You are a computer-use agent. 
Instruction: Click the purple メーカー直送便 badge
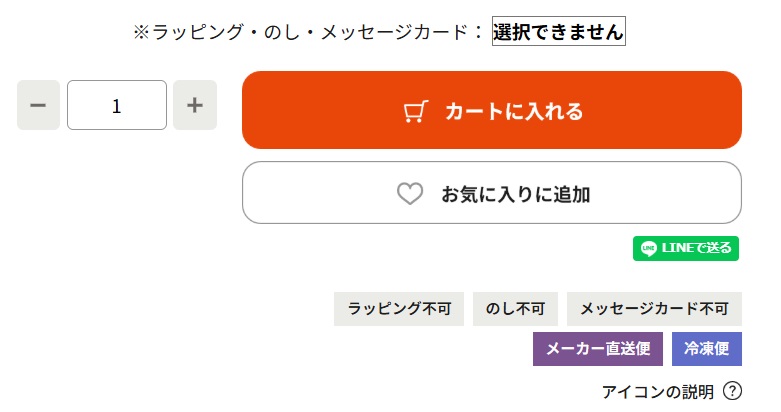[600, 349]
